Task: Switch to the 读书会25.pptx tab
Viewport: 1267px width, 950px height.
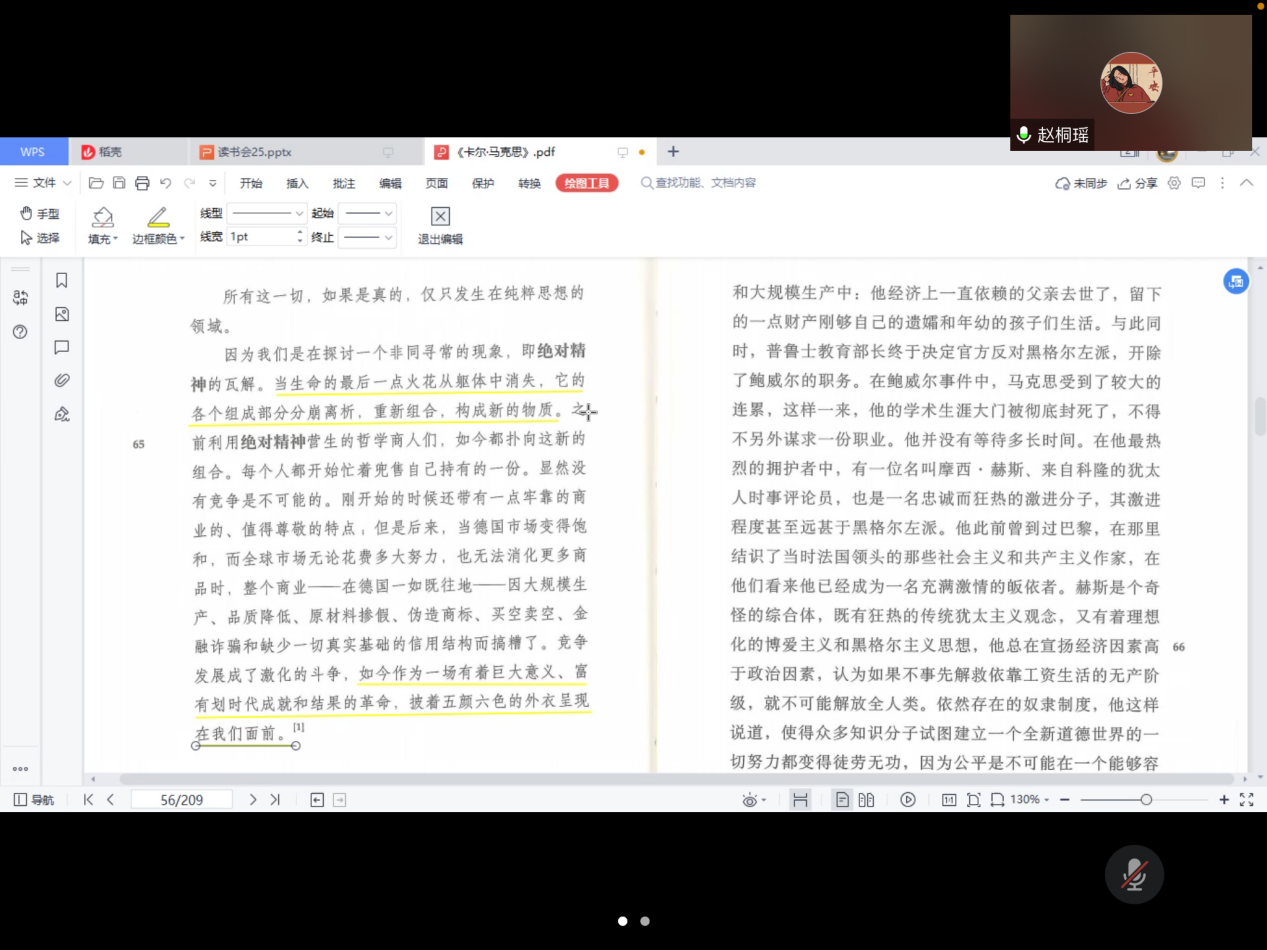Action: (254, 152)
